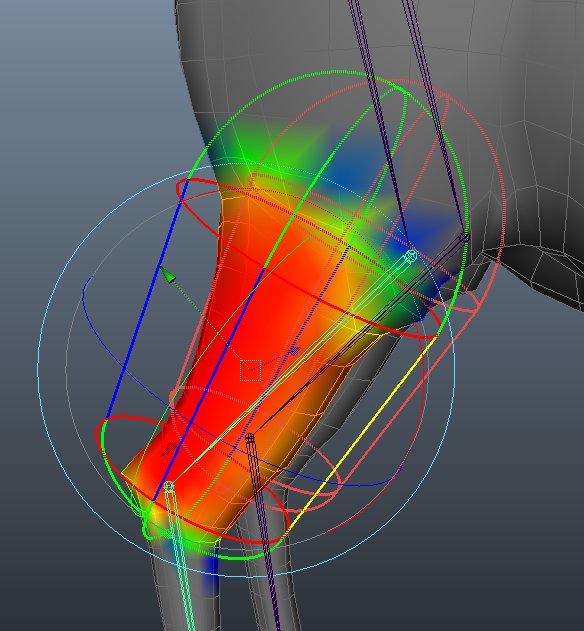This screenshot has height=631, width=584.
Task: Click the upper red capsule ring
Action: 308,258
